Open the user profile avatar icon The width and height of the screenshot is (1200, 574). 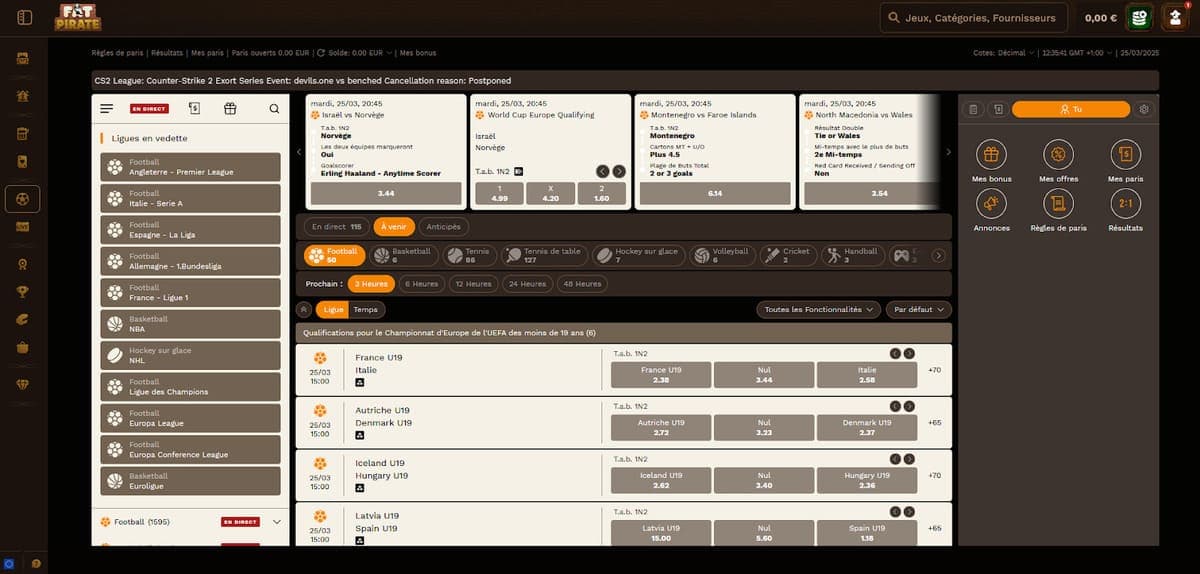pyautogui.click(x=1176, y=17)
